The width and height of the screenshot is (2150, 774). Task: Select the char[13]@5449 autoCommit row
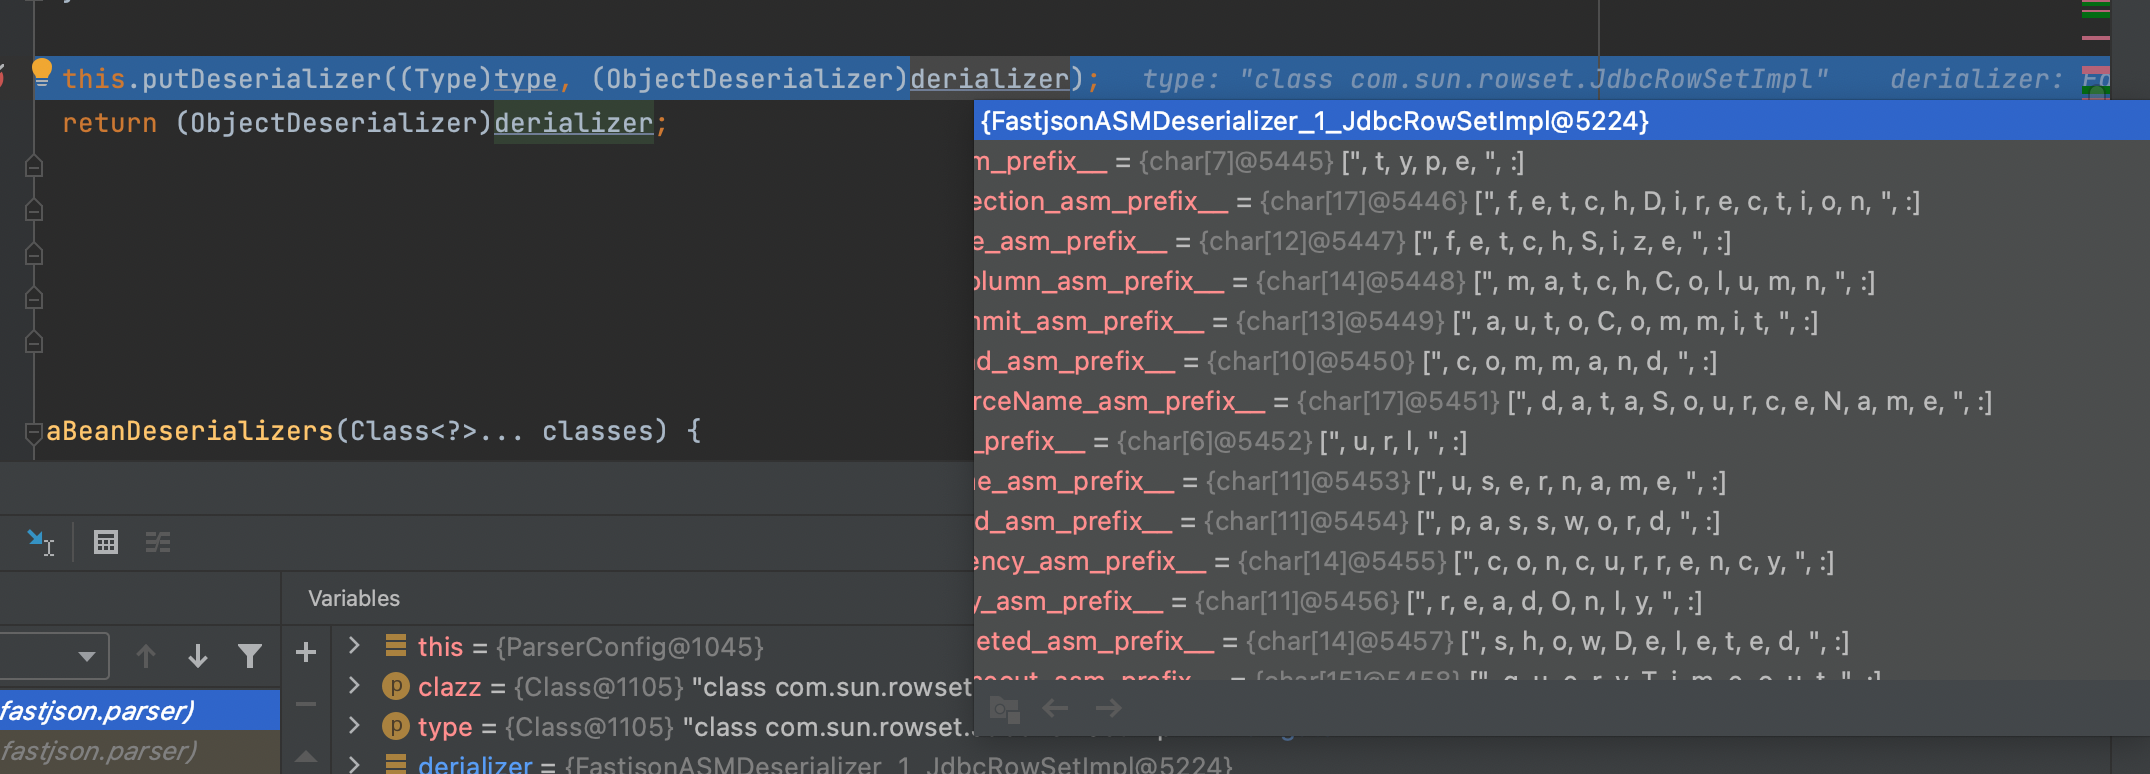1562,321
